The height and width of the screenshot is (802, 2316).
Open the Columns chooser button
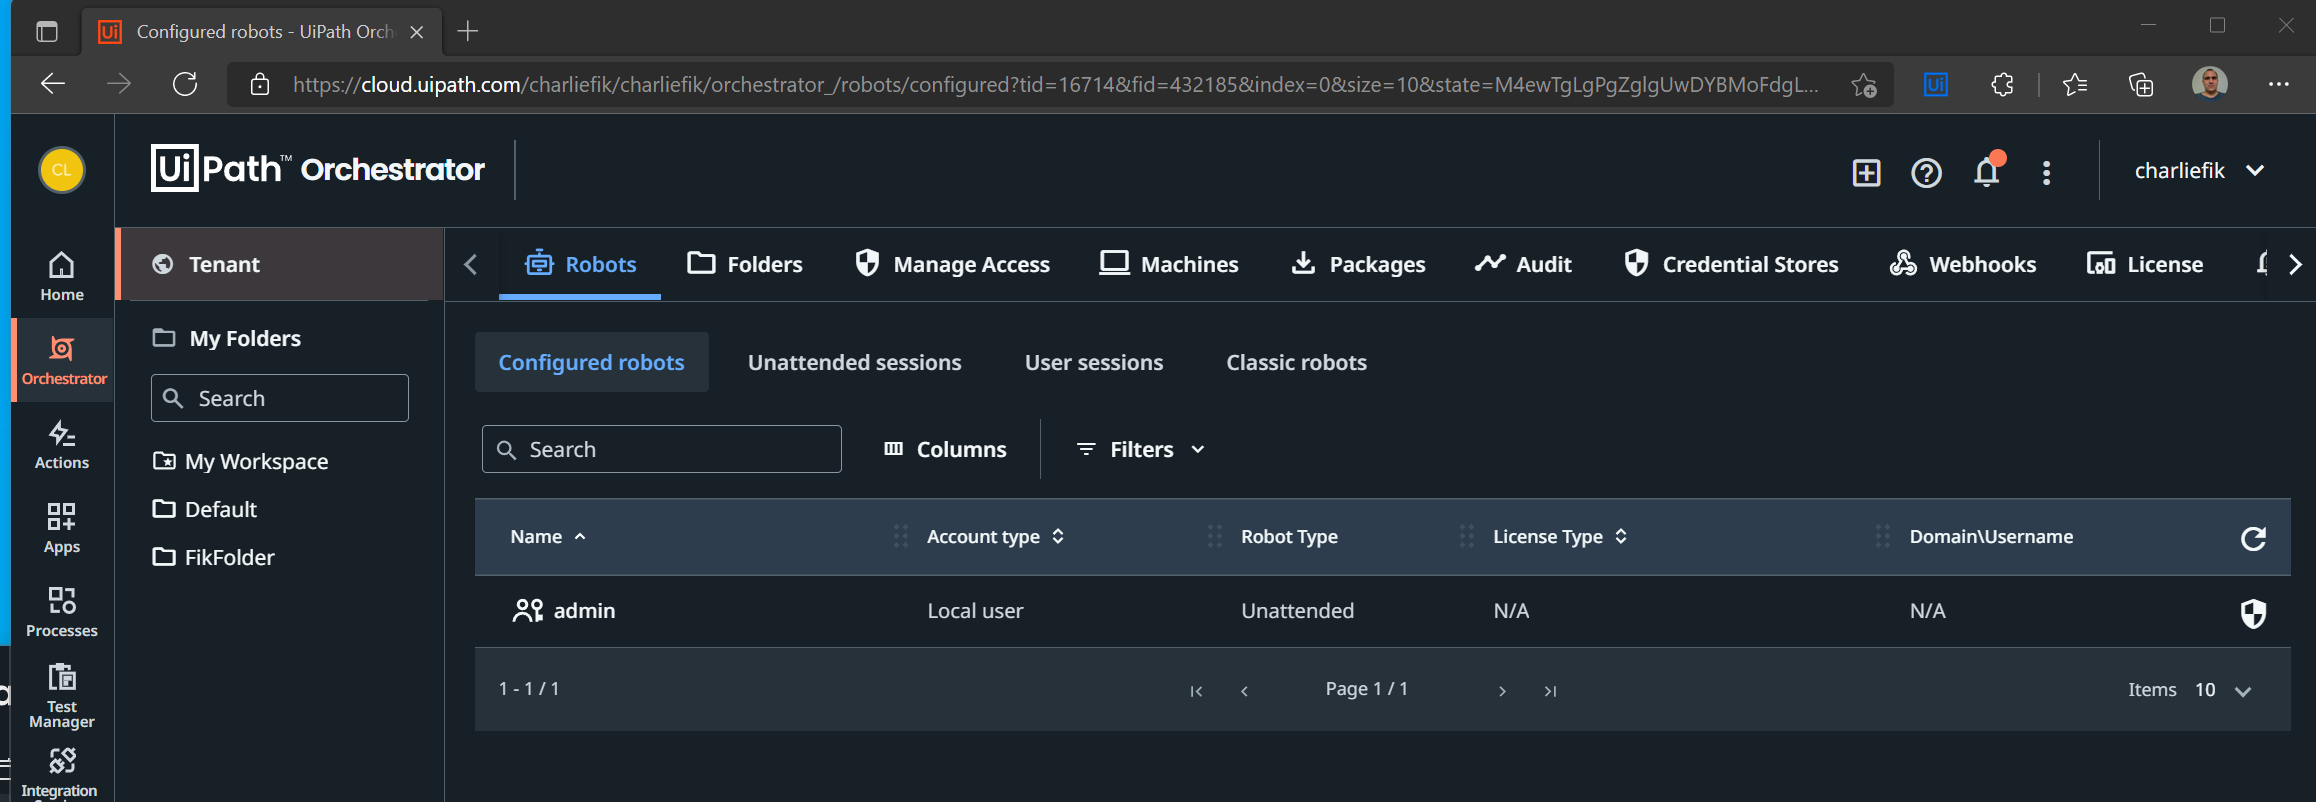click(x=945, y=450)
